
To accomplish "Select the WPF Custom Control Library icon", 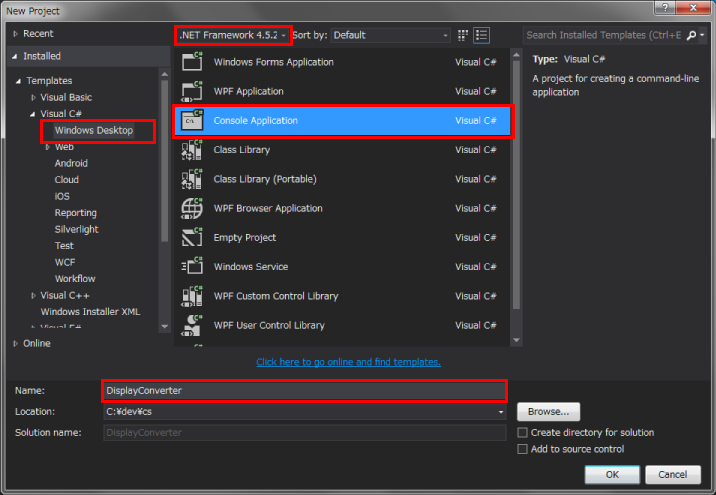I will 192,296.
